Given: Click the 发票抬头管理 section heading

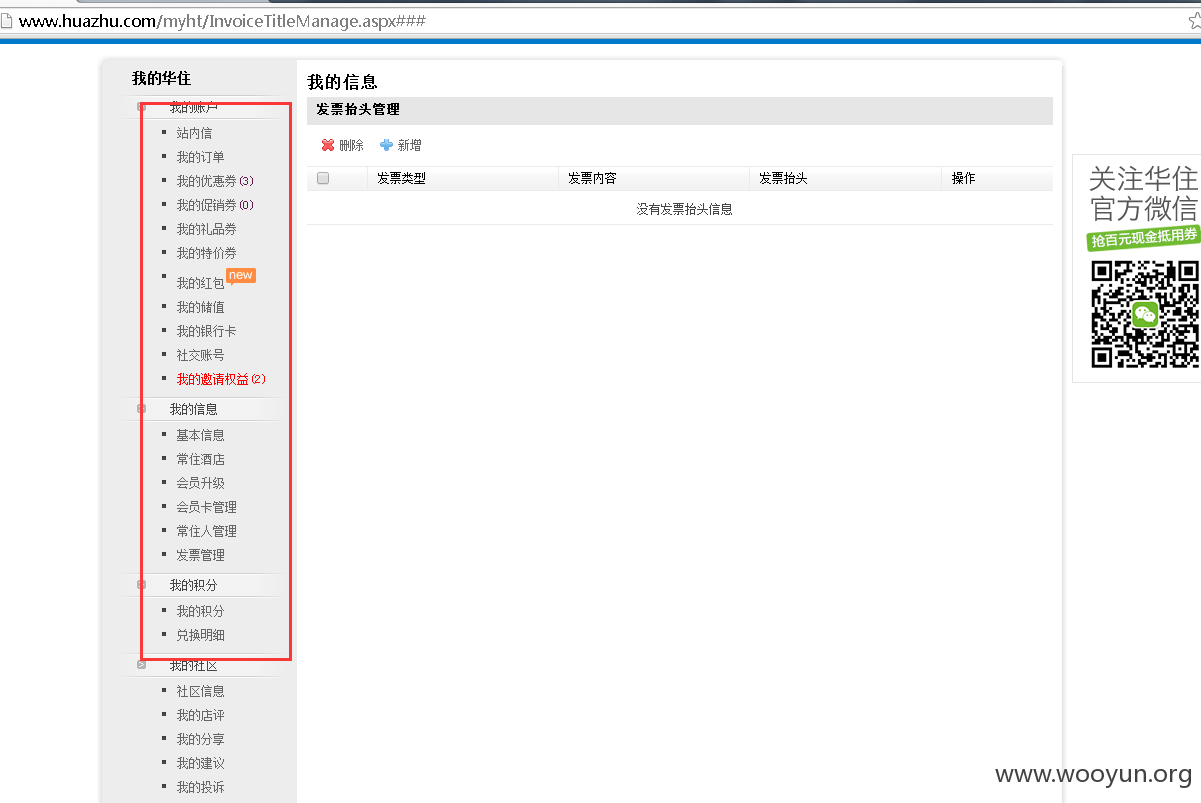Looking at the screenshot, I should 358,109.
